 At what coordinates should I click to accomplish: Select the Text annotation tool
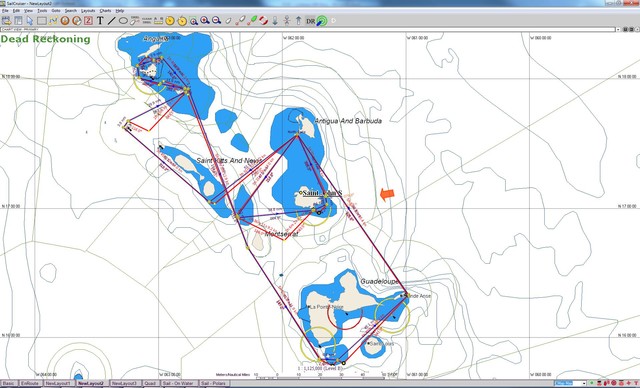click(x=100, y=20)
